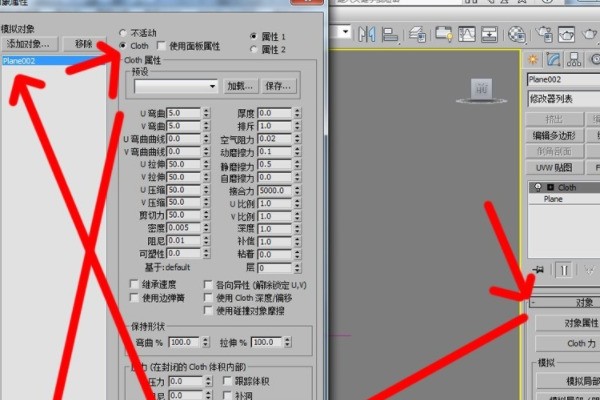Collapse the 对象 rollout header
The image size is (600, 400).
pos(565,301)
